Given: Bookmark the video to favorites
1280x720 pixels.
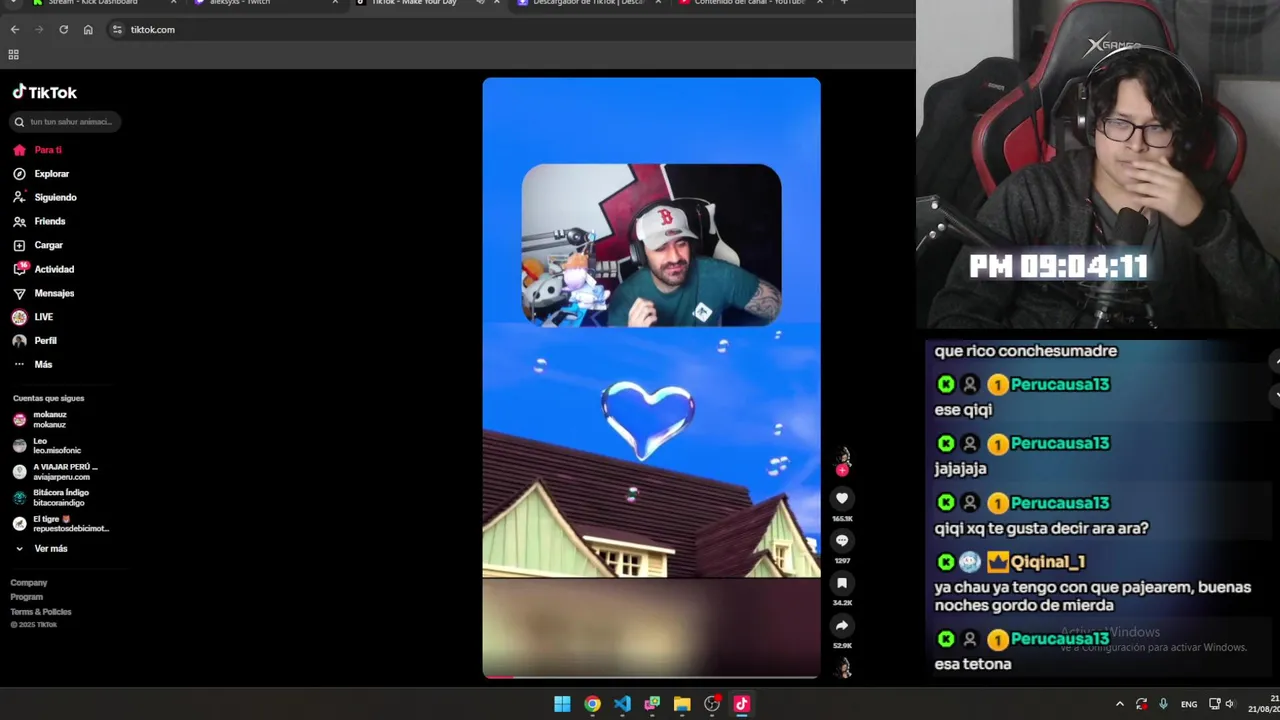Looking at the screenshot, I should click(x=842, y=583).
